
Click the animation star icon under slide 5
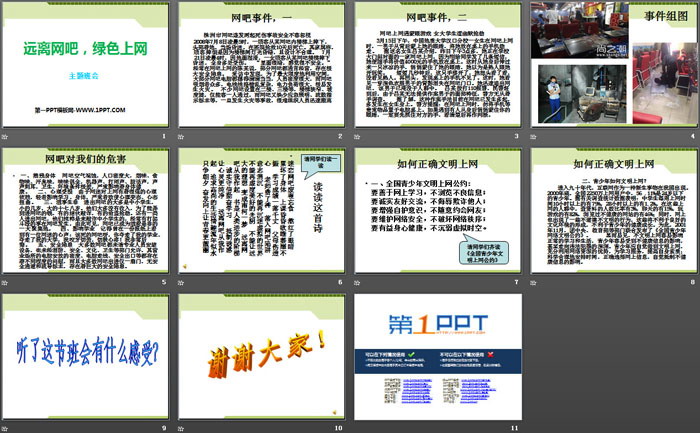click(x=5, y=283)
